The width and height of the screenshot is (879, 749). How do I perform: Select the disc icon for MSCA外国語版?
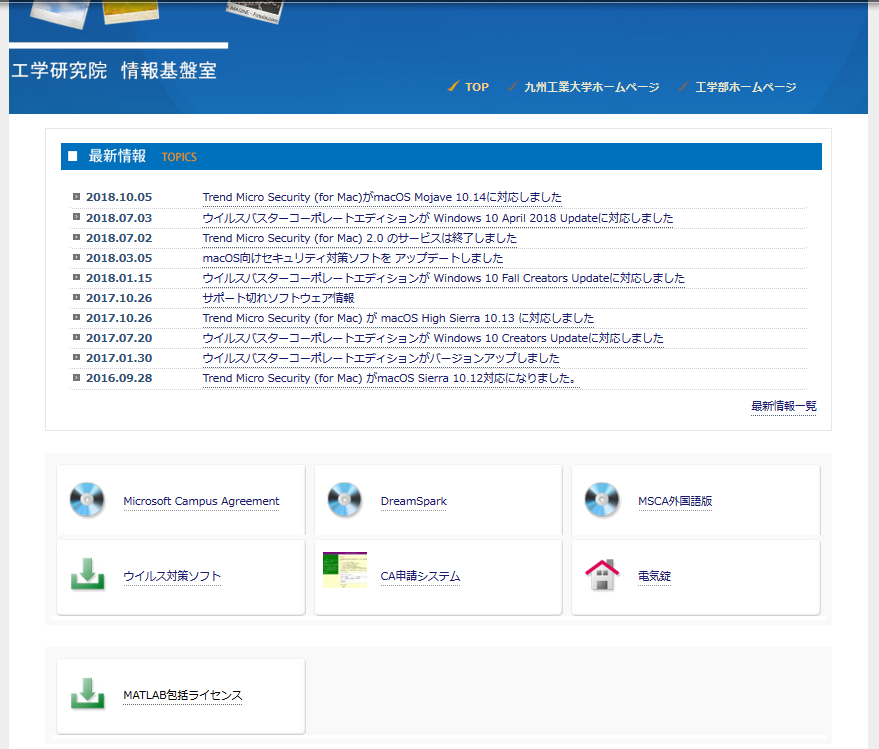point(601,500)
